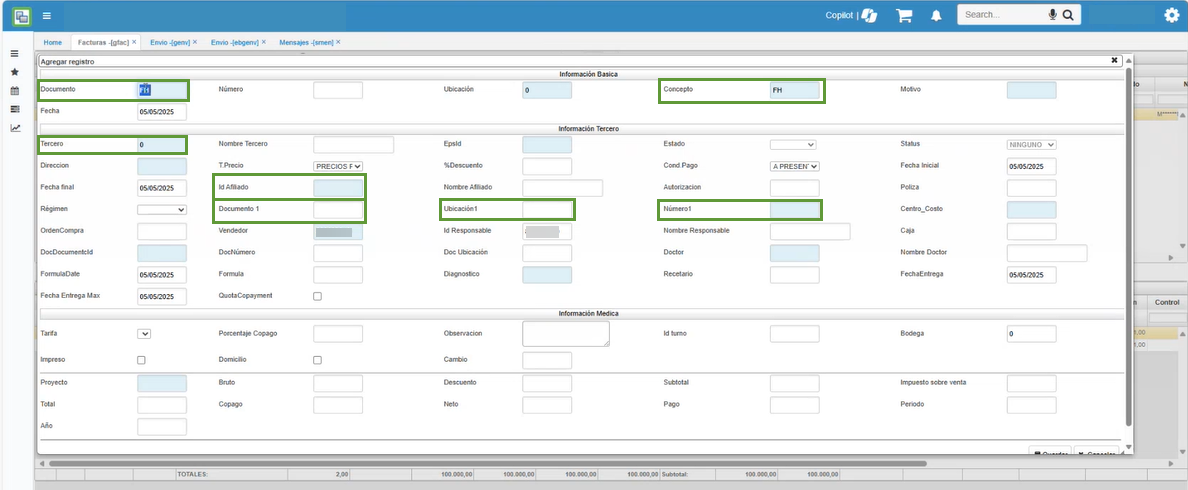Open notifications bell in header

tap(936, 15)
